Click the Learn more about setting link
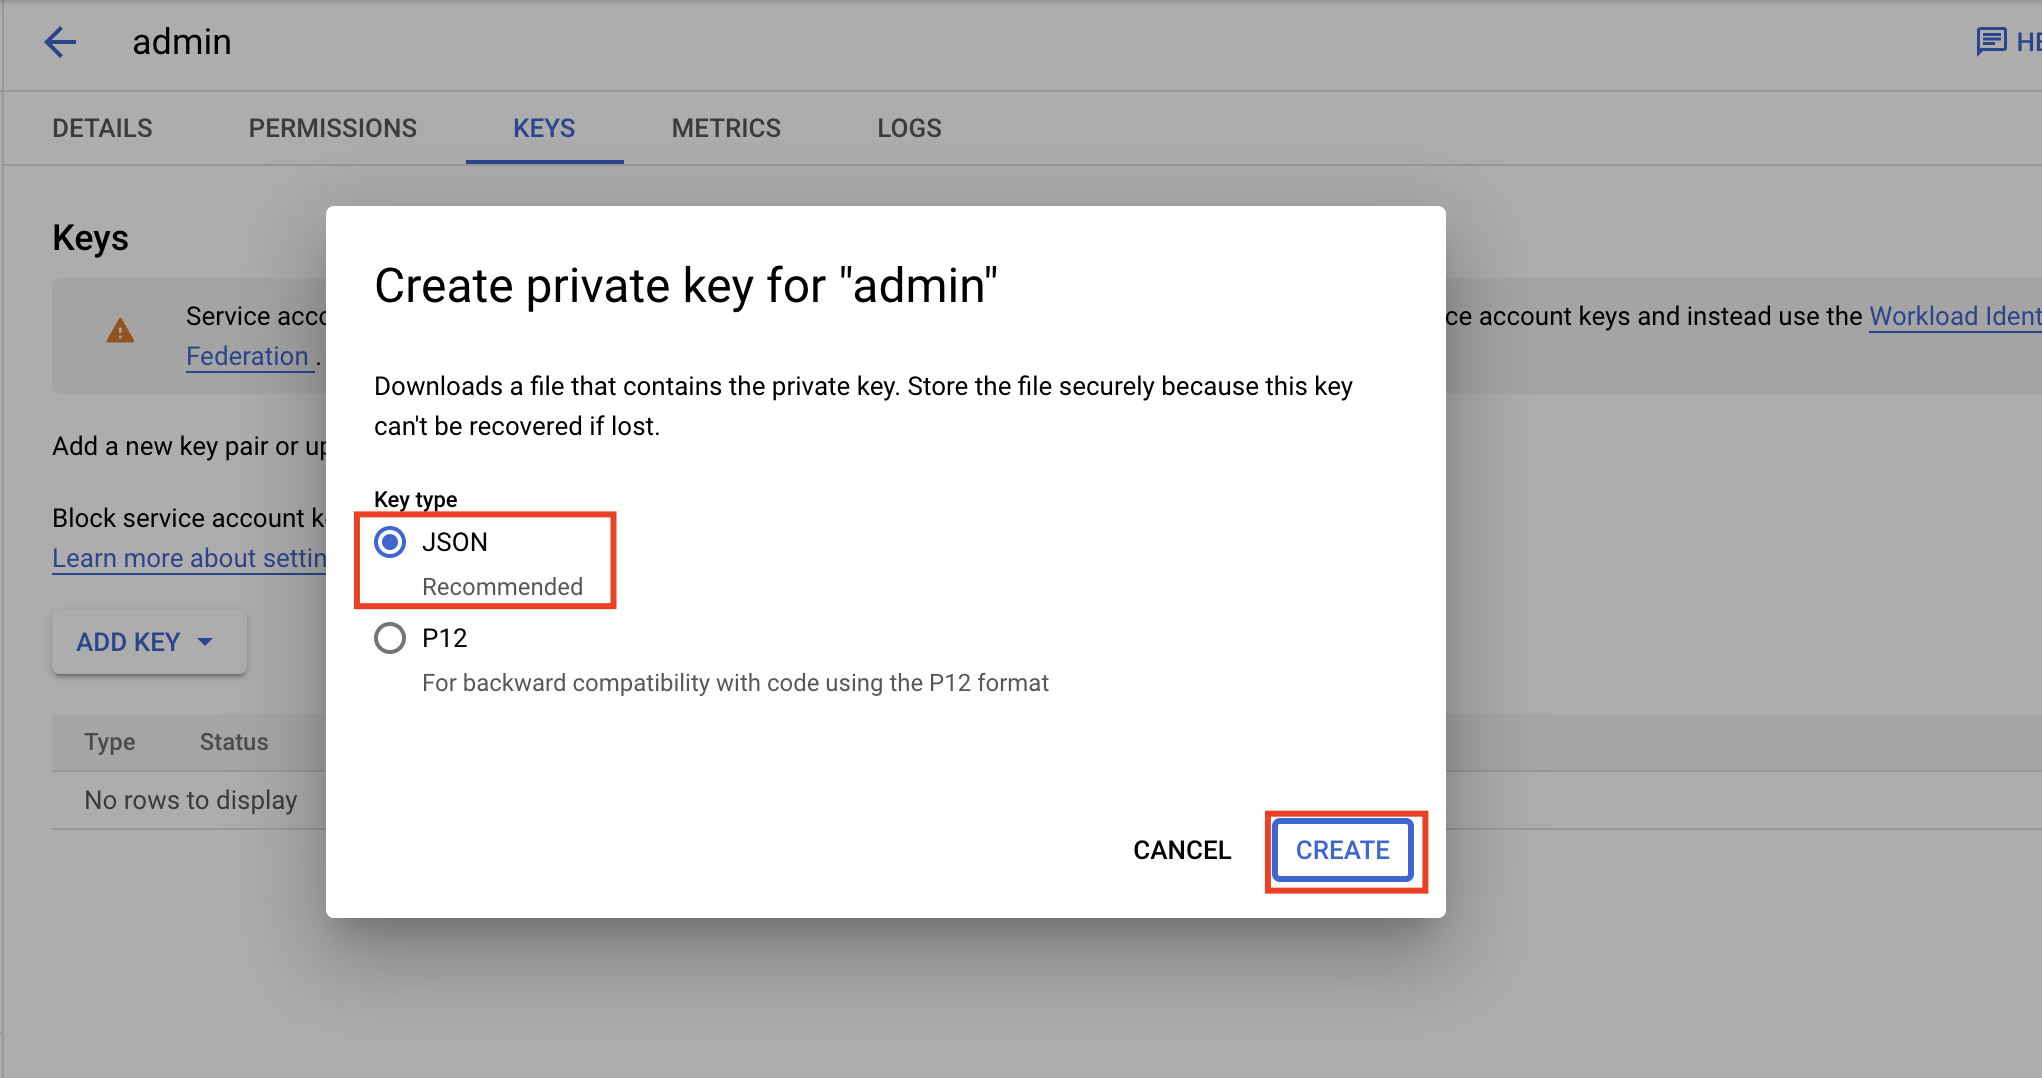The height and width of the screenshot is (1078, 2042). (x=190, y=558)
